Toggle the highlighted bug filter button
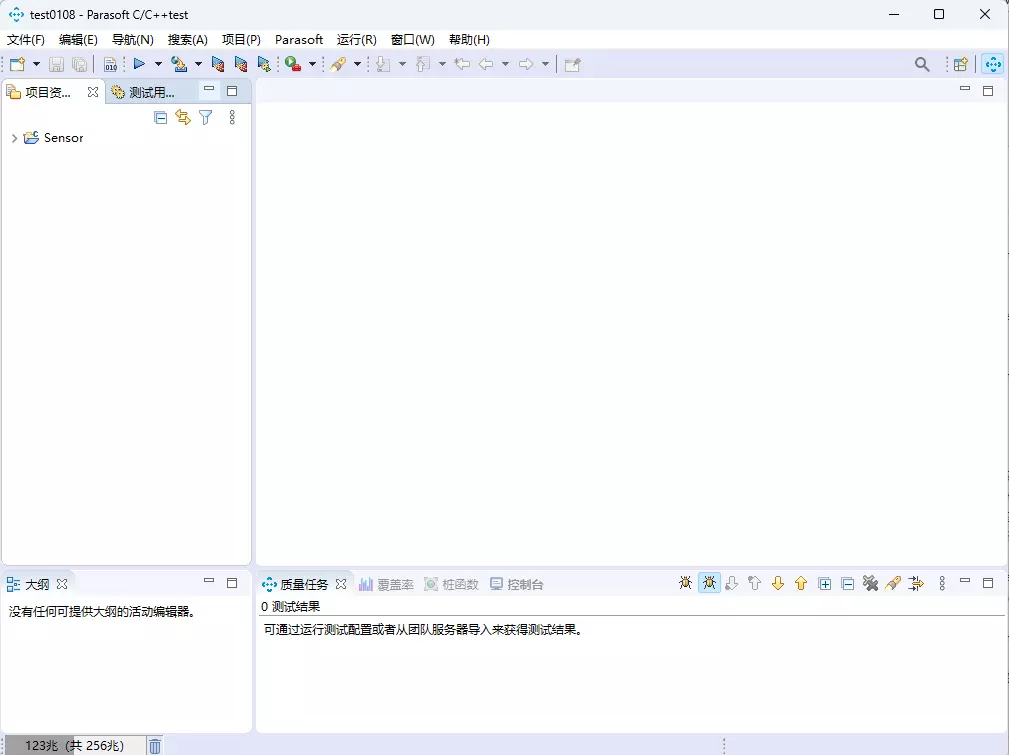 709,583
